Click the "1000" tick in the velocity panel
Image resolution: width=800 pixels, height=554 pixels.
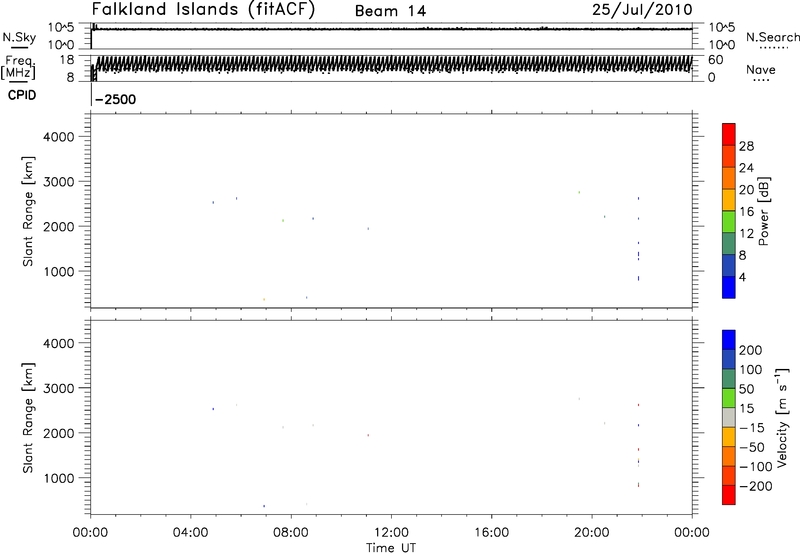59,478
